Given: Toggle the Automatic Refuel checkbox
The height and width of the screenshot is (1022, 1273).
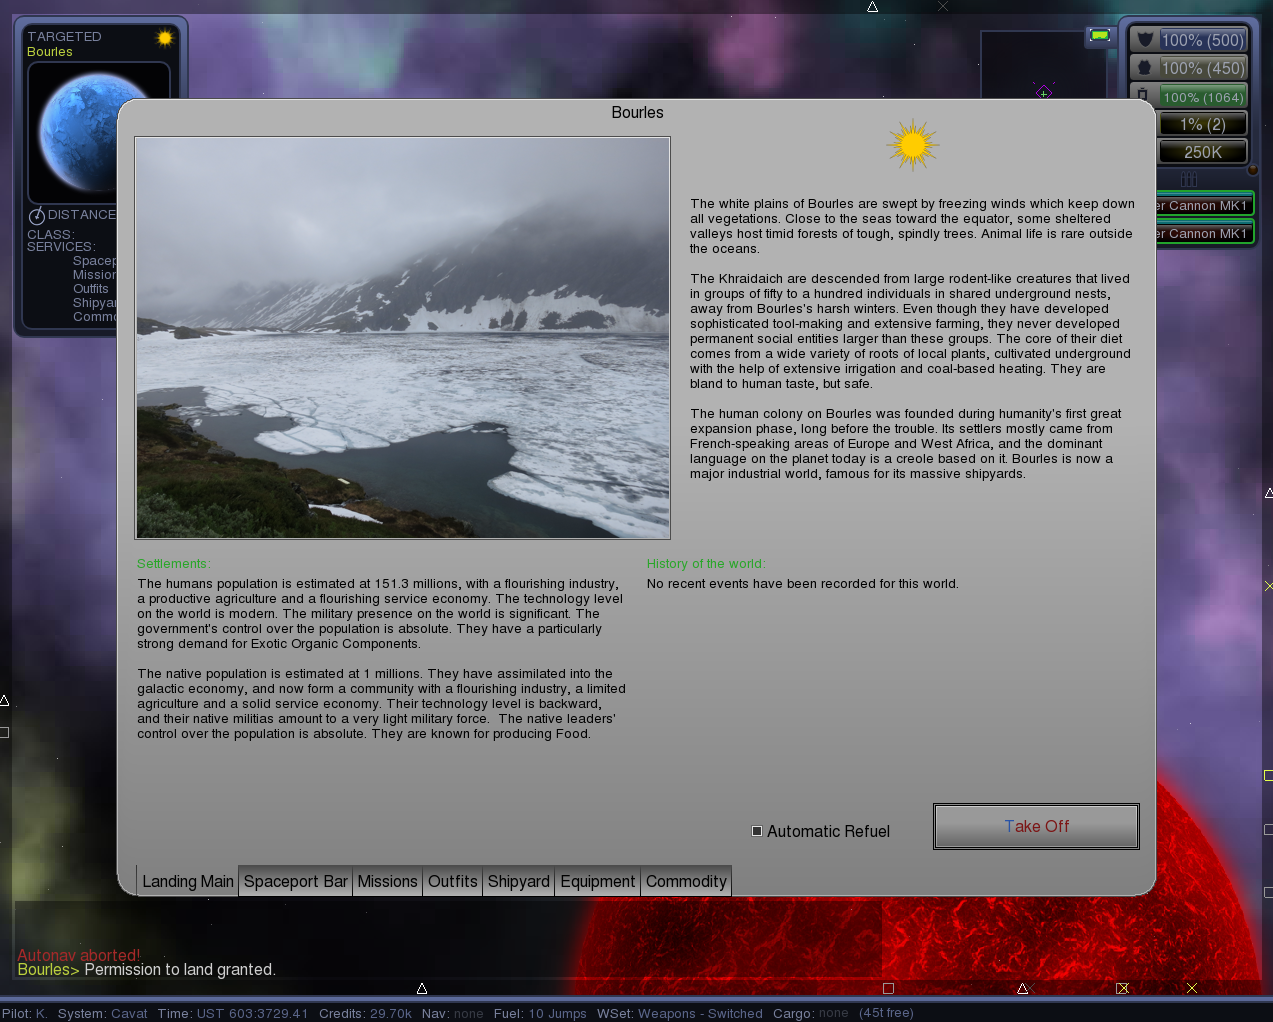Looking at the screenshot, I should [757, 831].
